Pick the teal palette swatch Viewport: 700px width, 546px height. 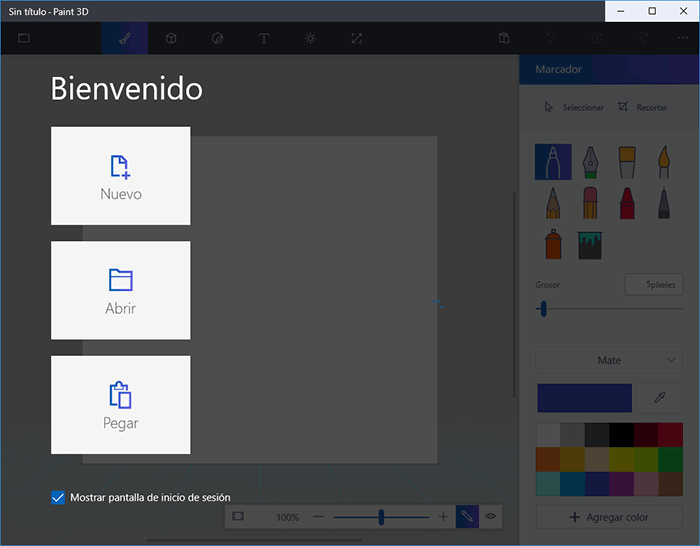(x=548, y=484)
